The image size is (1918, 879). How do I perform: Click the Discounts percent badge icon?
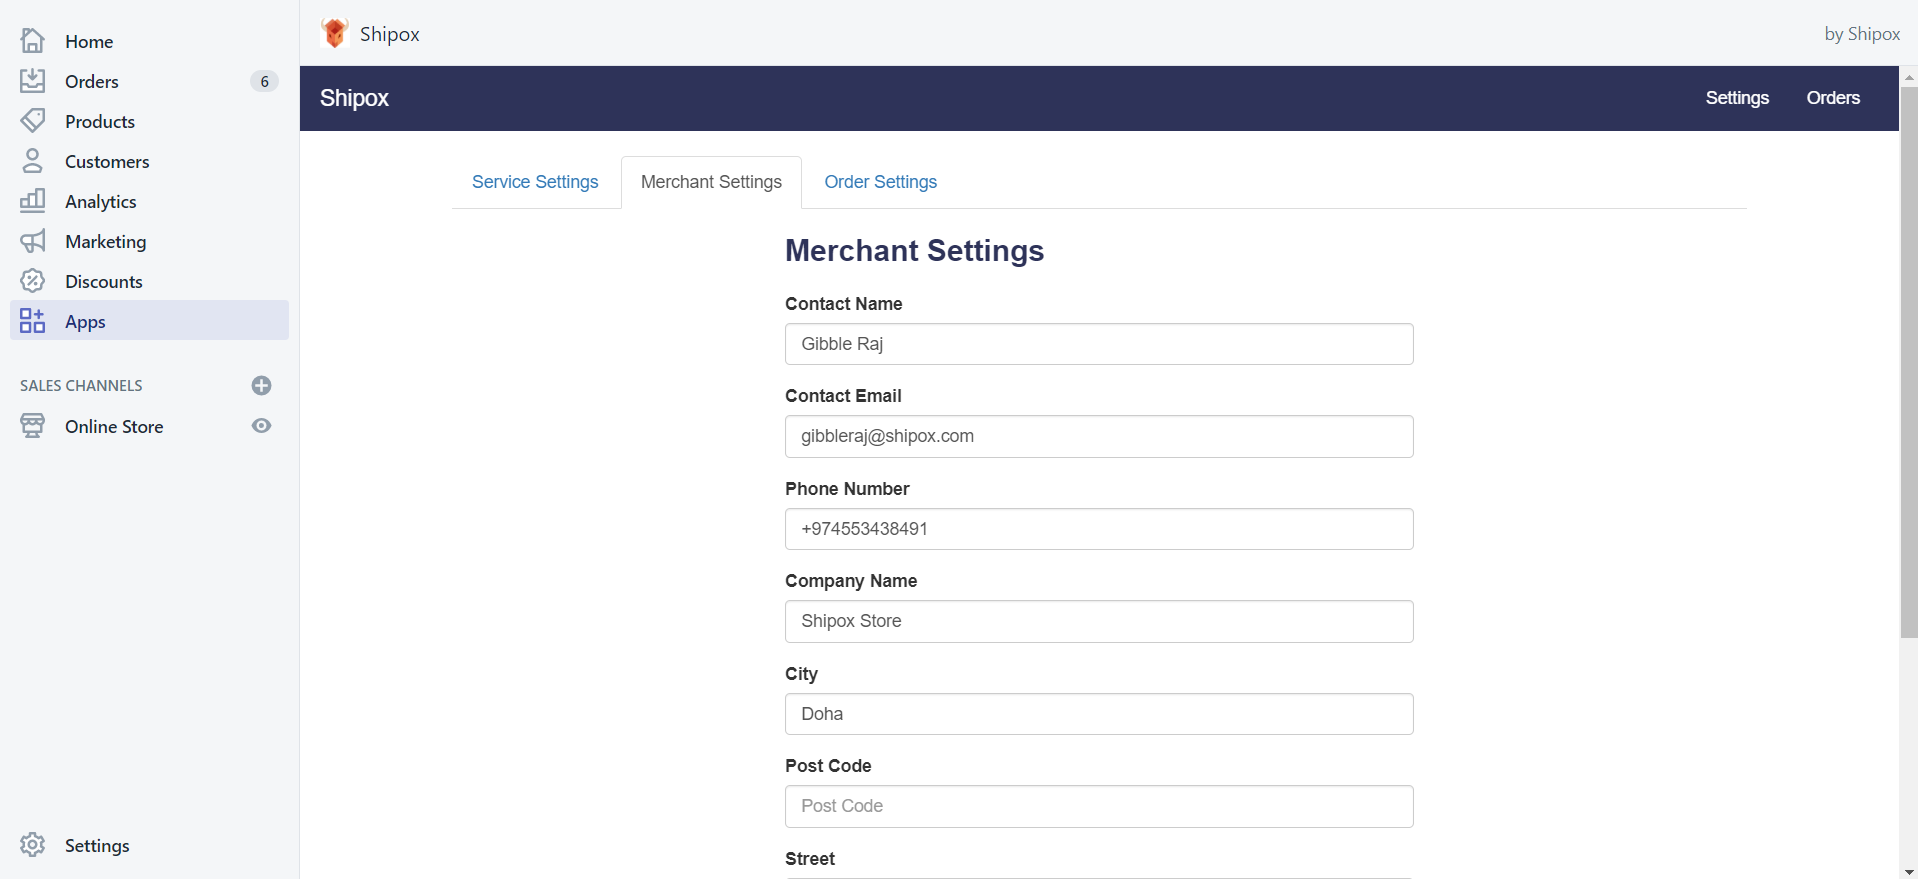pyautogui.click(x=32, y=281)
